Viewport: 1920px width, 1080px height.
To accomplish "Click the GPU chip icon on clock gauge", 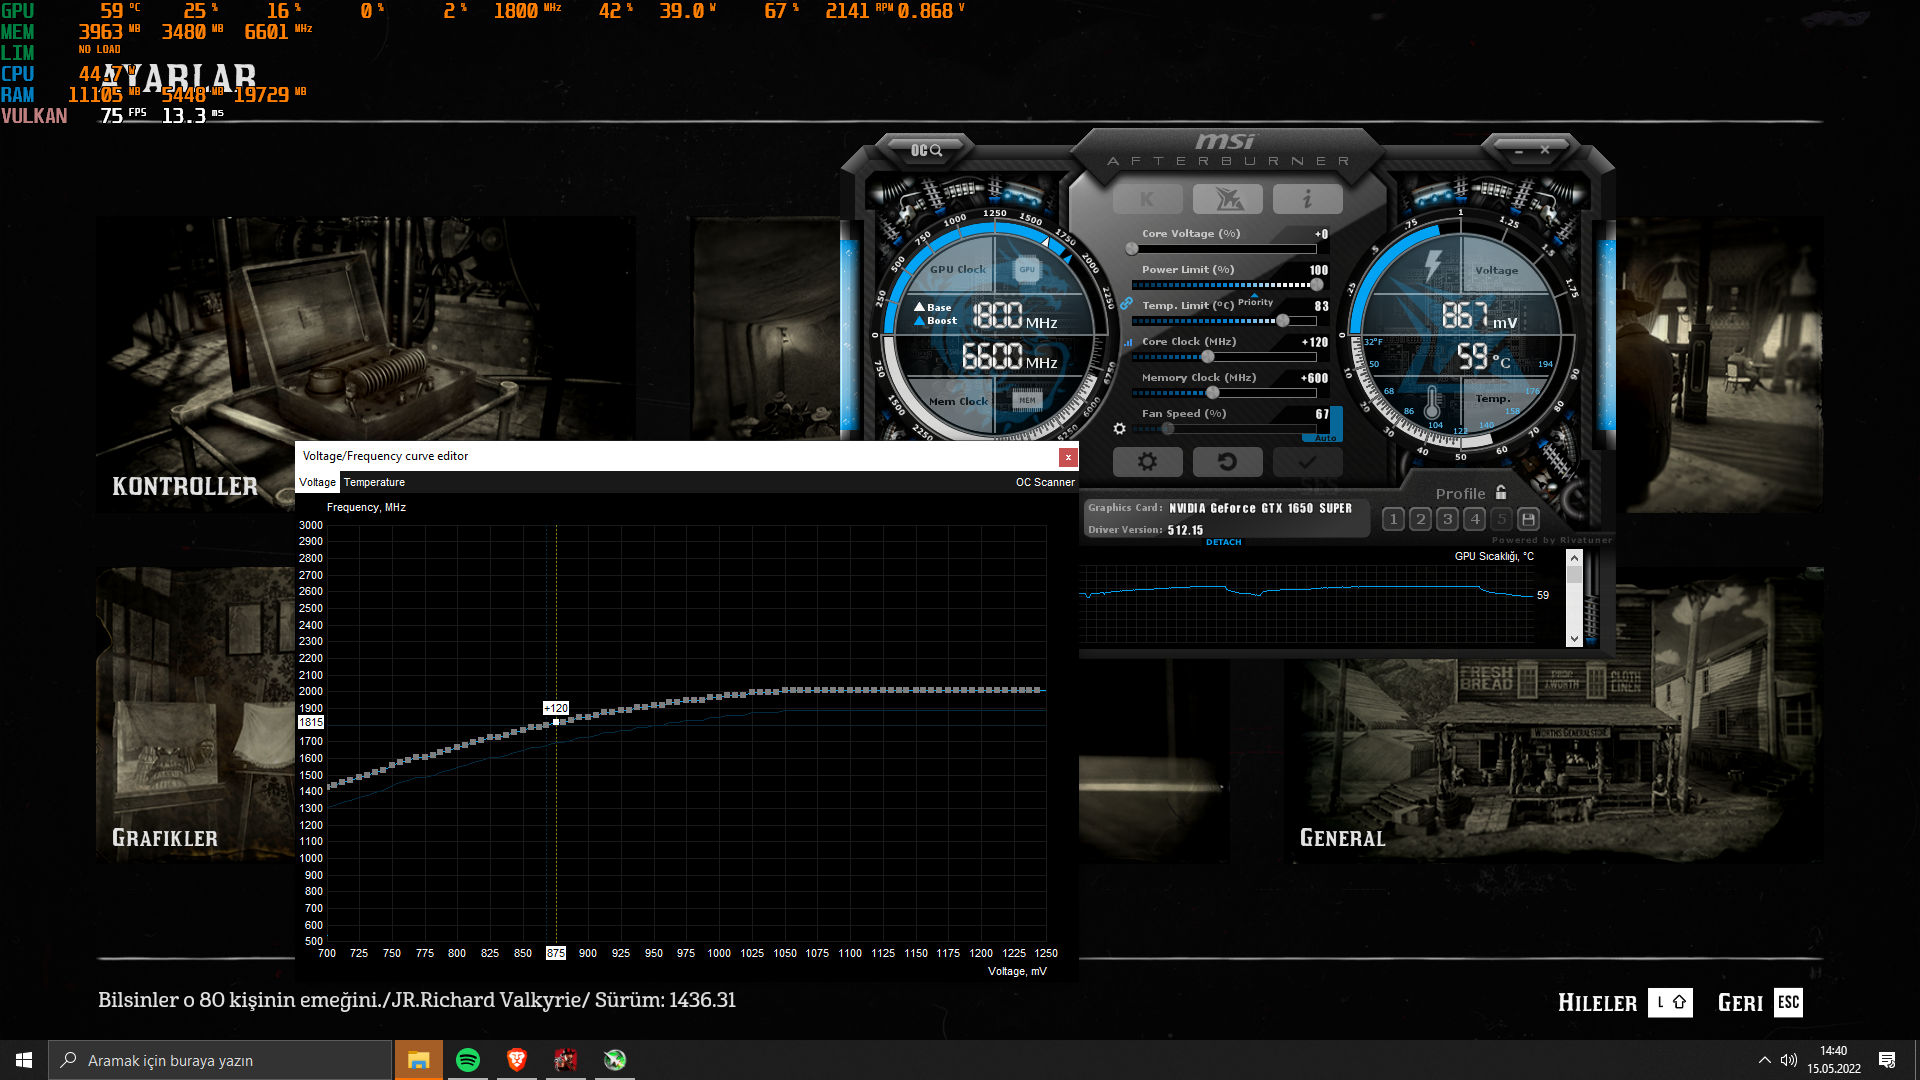I will pos(1027,269).
